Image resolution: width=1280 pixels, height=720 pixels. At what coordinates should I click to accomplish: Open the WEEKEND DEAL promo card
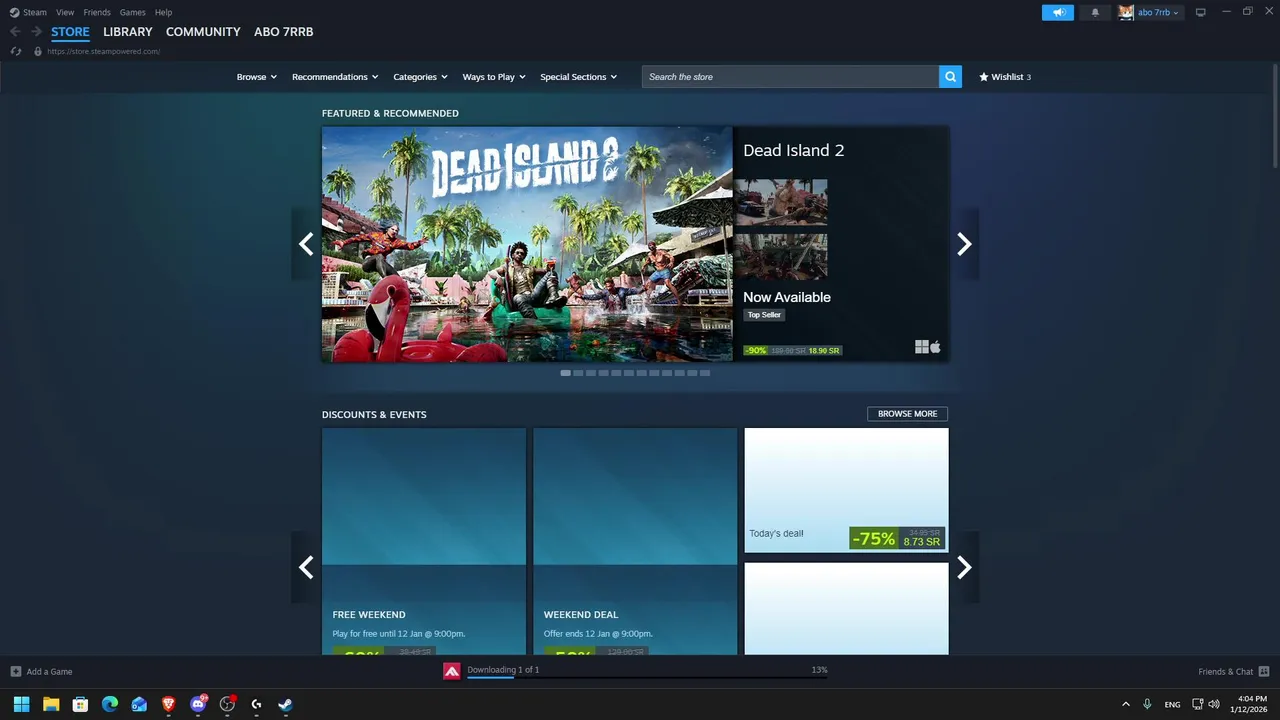pos(635,542)
